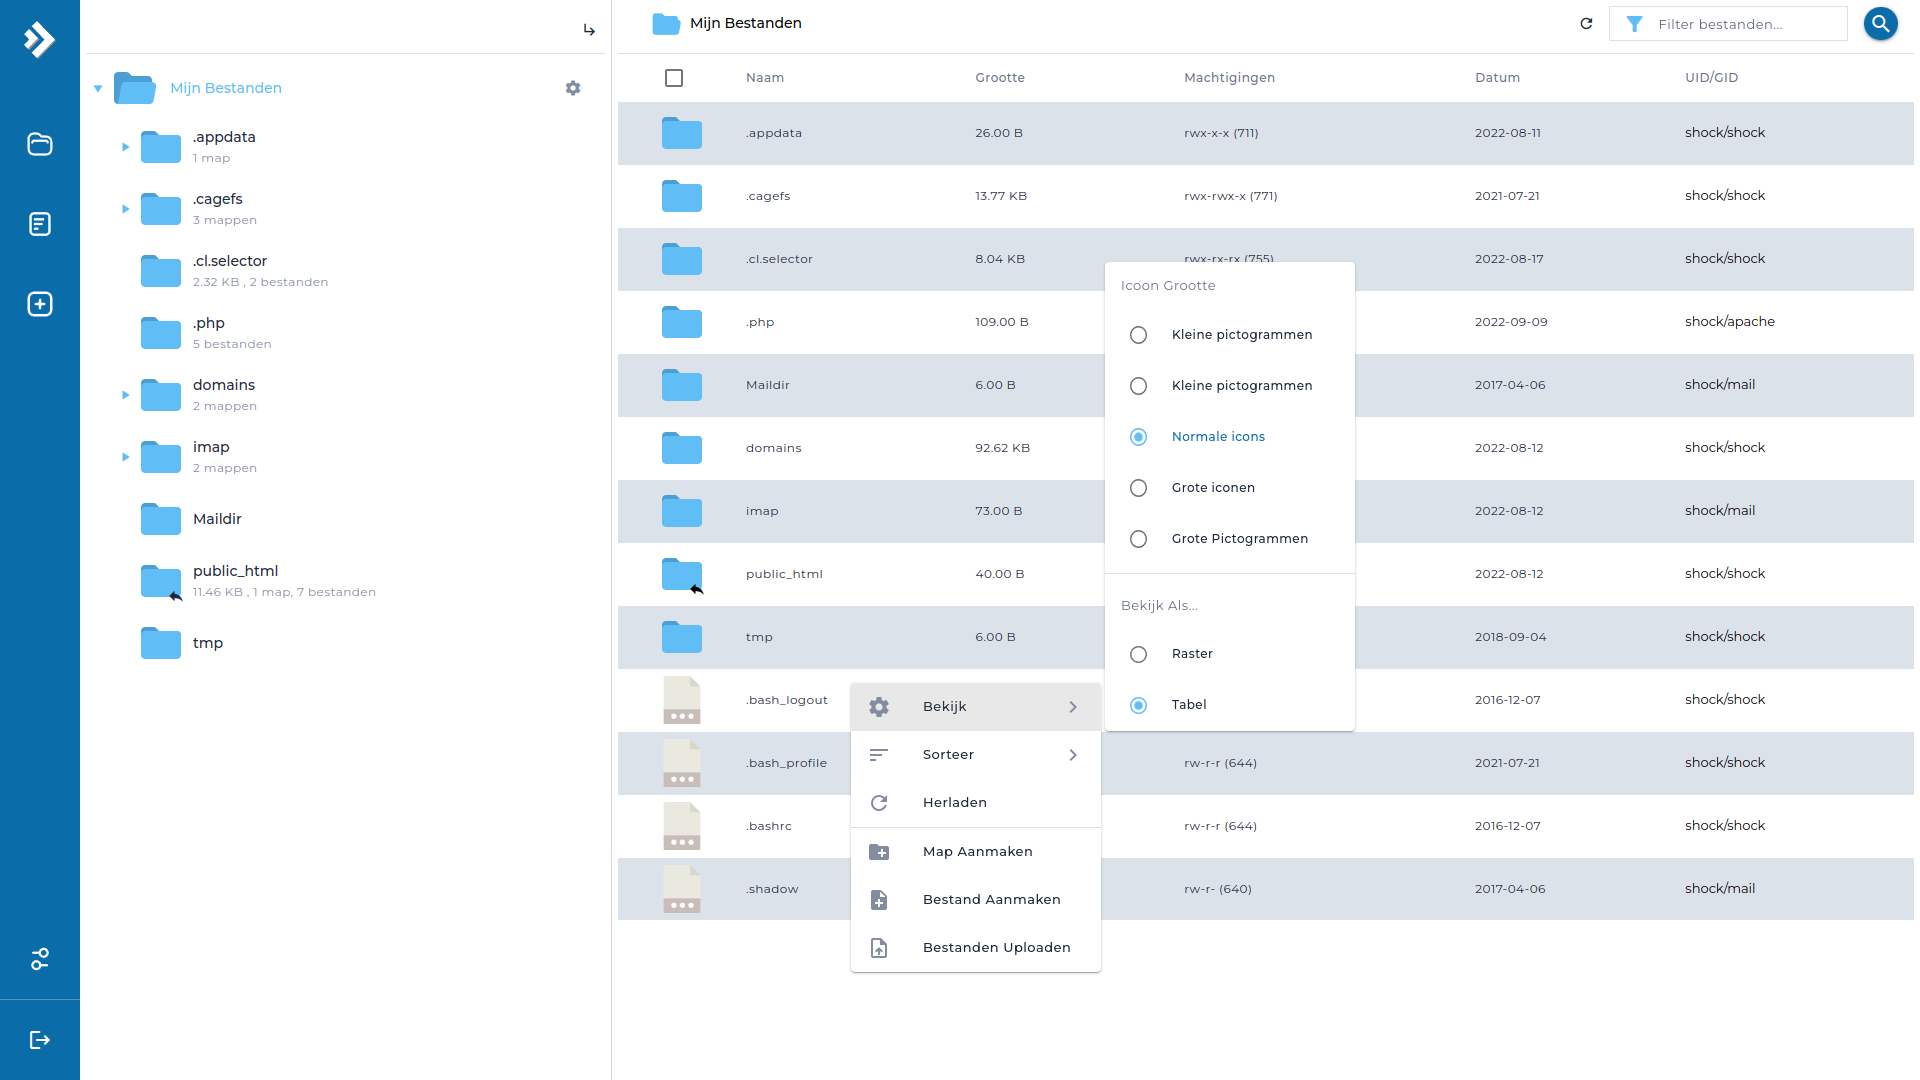Collapse the tree panel with the arrow icon
The width and height of the screenshot is (1920, 1080).
point(589,30)
